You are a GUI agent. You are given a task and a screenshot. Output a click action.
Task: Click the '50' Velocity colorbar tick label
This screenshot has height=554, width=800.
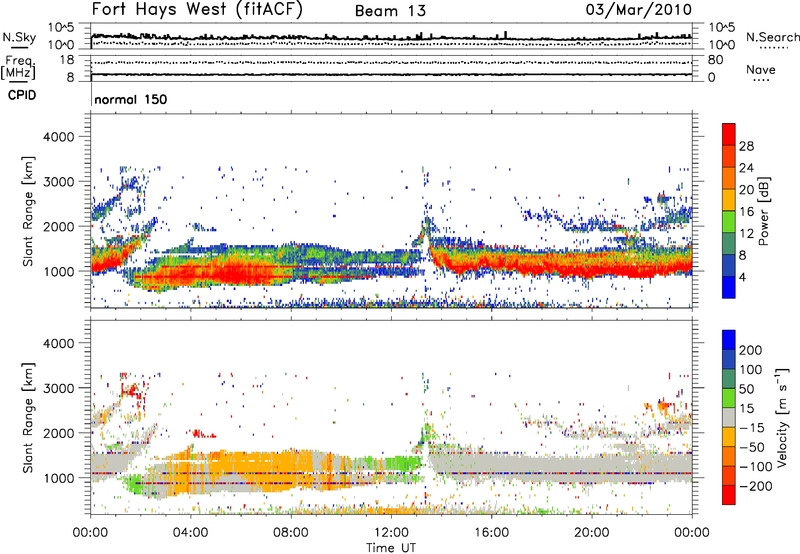click(746, 389)
